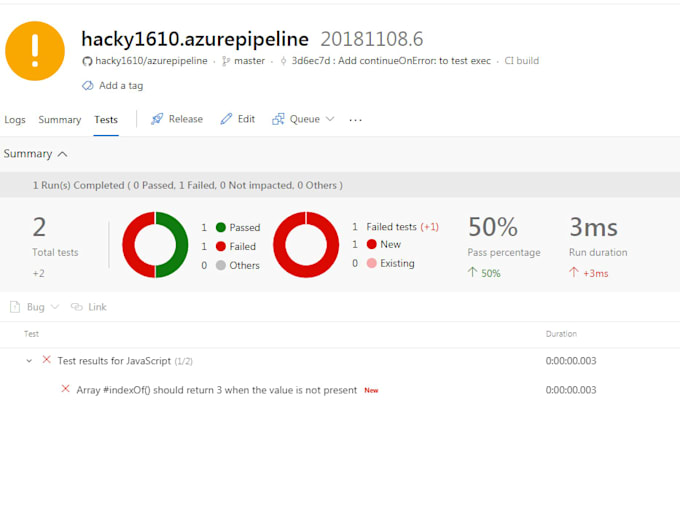Click the Passed/Failed donut chart
The width and height of the screenshot is (680, 521).
point(155,245)
